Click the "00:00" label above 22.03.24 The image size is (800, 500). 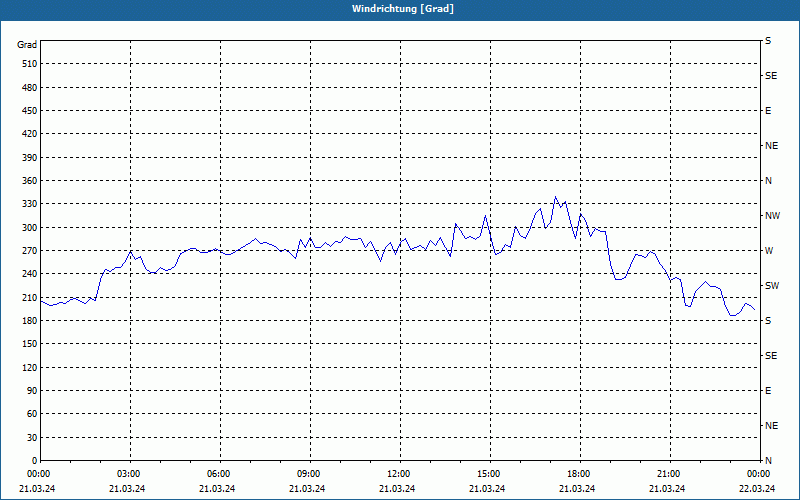[760, 474]
